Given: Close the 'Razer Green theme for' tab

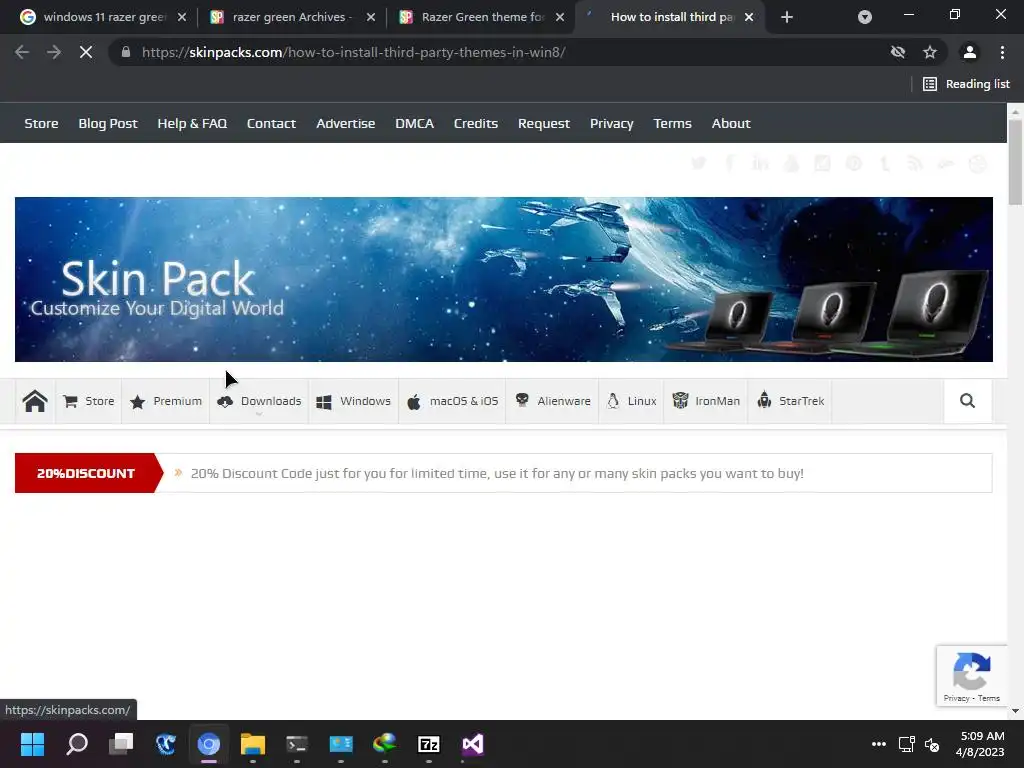Looking at the screenshot, I should click(560, 17).
